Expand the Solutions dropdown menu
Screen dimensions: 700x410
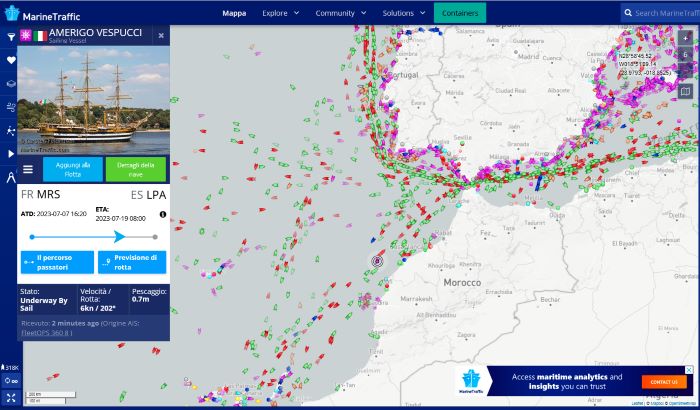point(402,13)
